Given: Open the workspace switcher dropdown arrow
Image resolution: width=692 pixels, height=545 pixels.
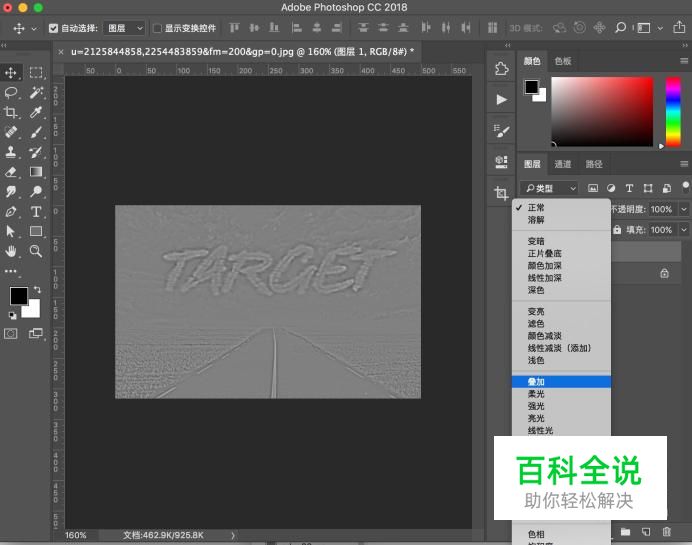Looking at the screenshot, I should pos(660,28).
